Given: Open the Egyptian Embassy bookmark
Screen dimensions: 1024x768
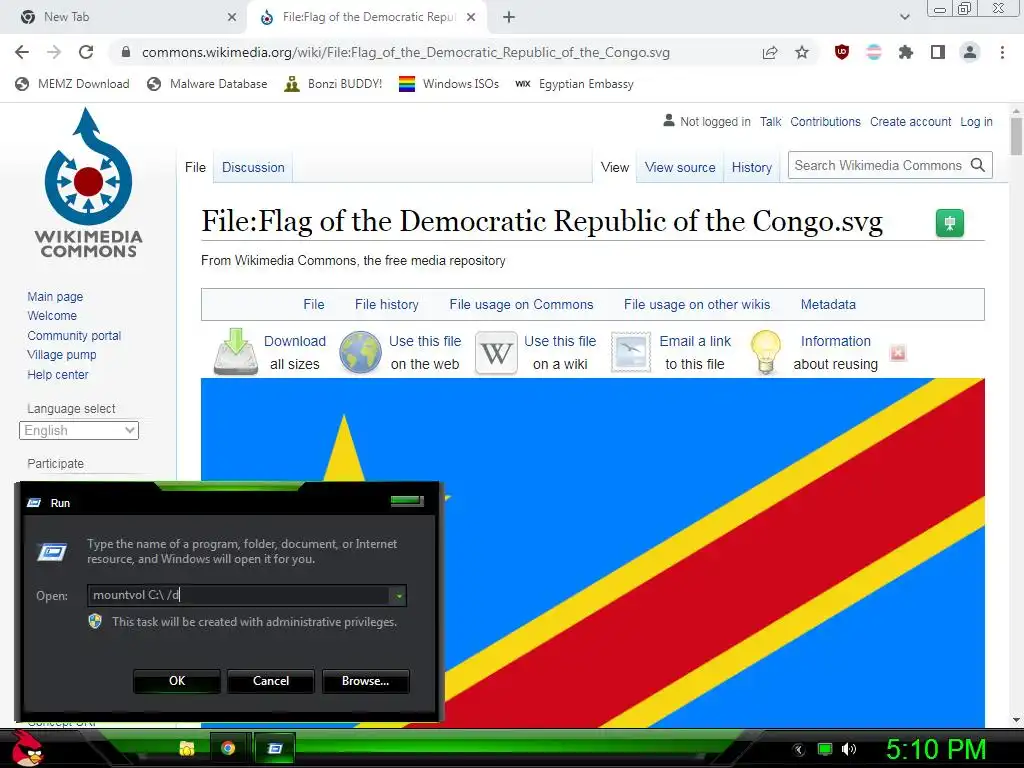Looking at the screenshot, I should [x=574, y=84].
